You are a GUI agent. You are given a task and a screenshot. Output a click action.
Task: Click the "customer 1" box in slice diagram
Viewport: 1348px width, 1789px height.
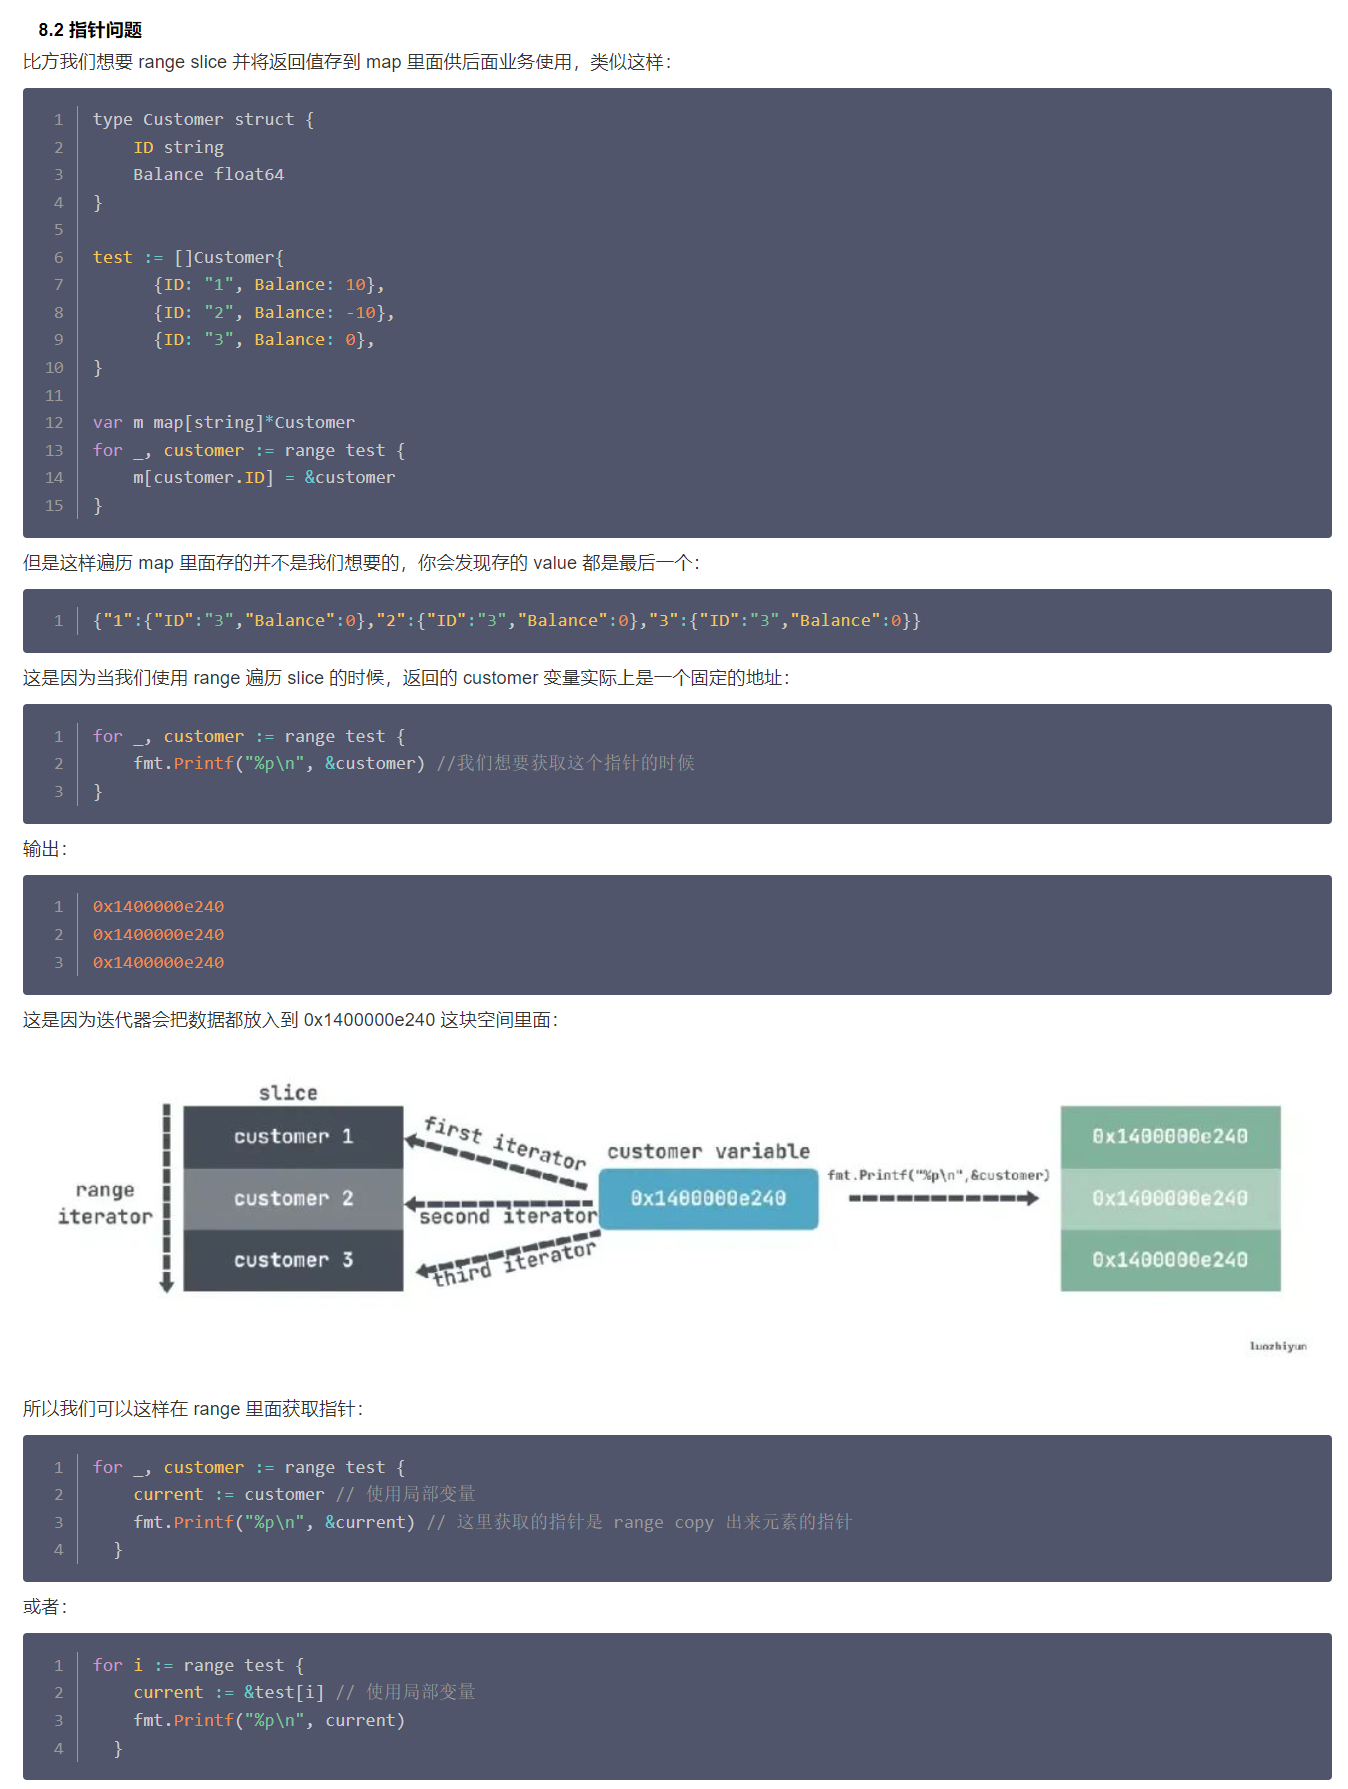(x=293, y=1137)
